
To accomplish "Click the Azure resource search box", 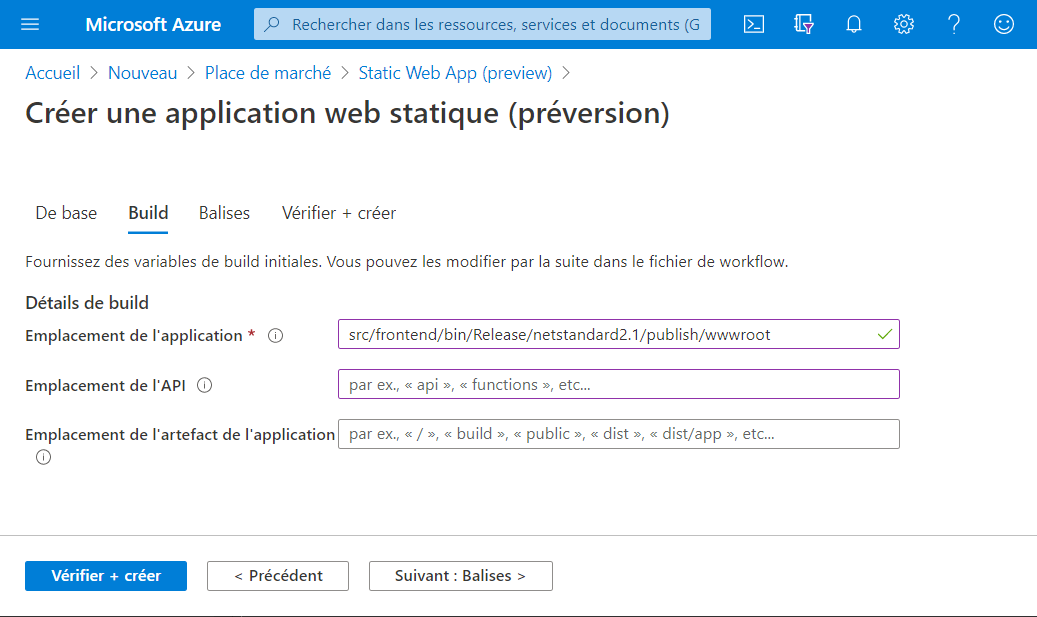I will coord(483,24).
